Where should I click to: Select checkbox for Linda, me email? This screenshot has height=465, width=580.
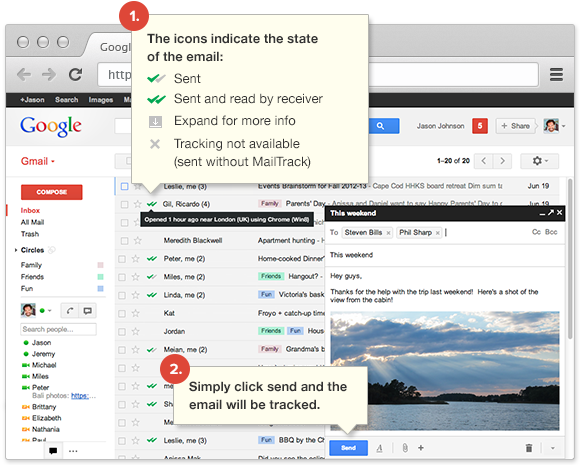tap(122, 295)
